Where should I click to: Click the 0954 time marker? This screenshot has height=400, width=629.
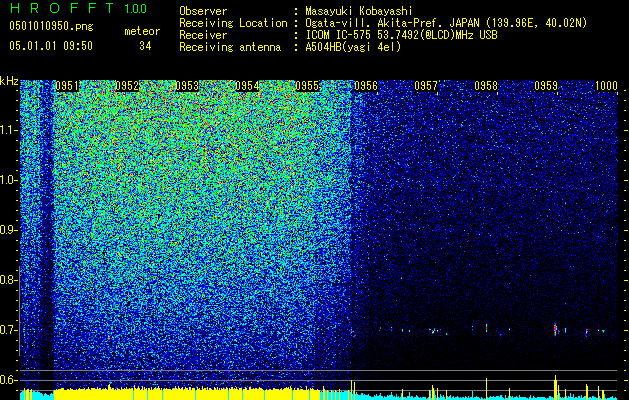tap(247, 86)
